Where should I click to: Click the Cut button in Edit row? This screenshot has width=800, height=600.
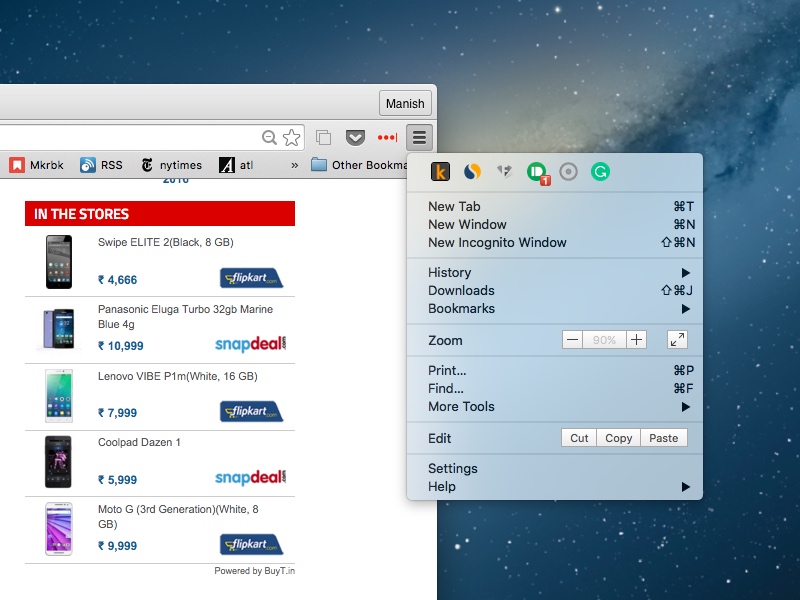coord(579,438)
